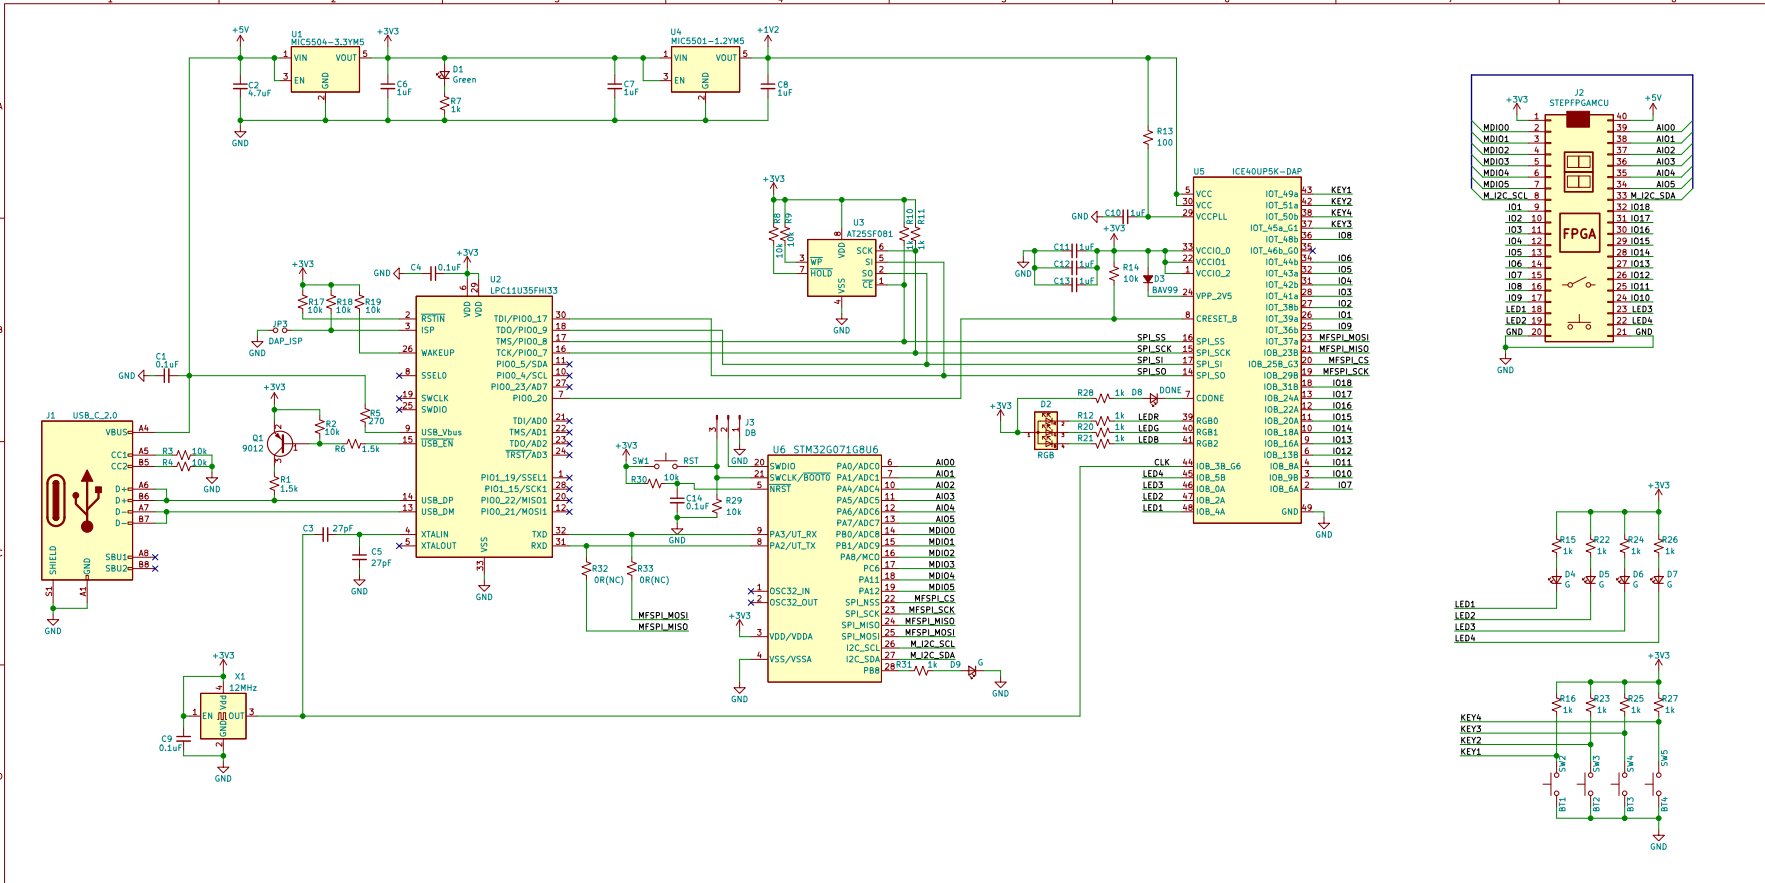This screenshot has width=1765, height=883.
Task: Select the R8 10k resistor near U3
Action: point(774,235)
